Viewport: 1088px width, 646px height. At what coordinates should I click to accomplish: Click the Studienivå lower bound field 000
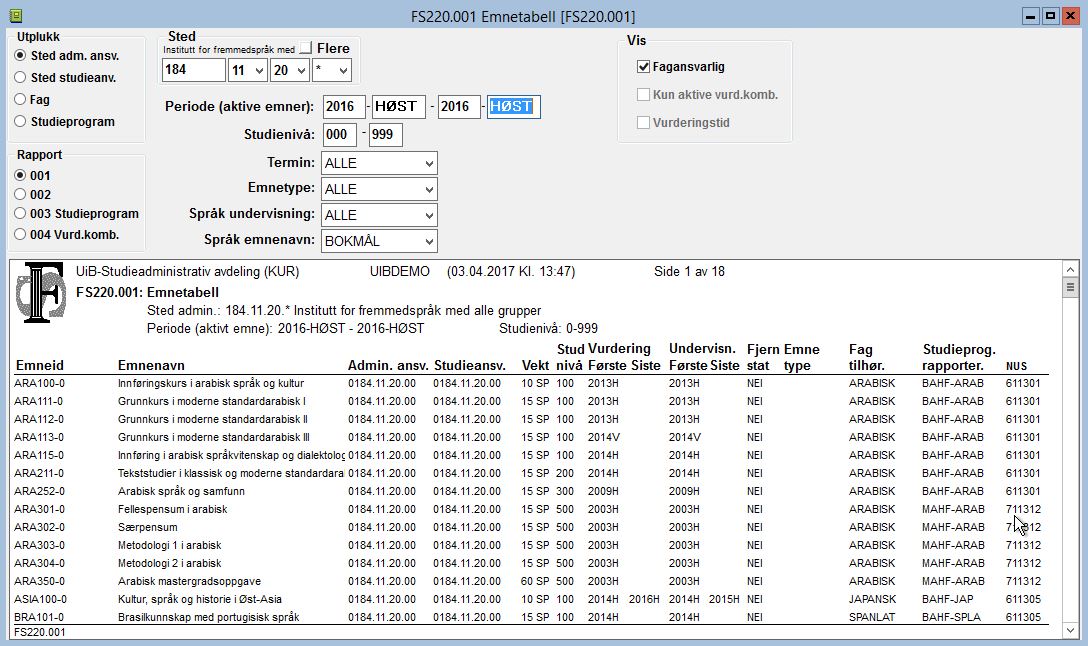click(x=339, y=135)
